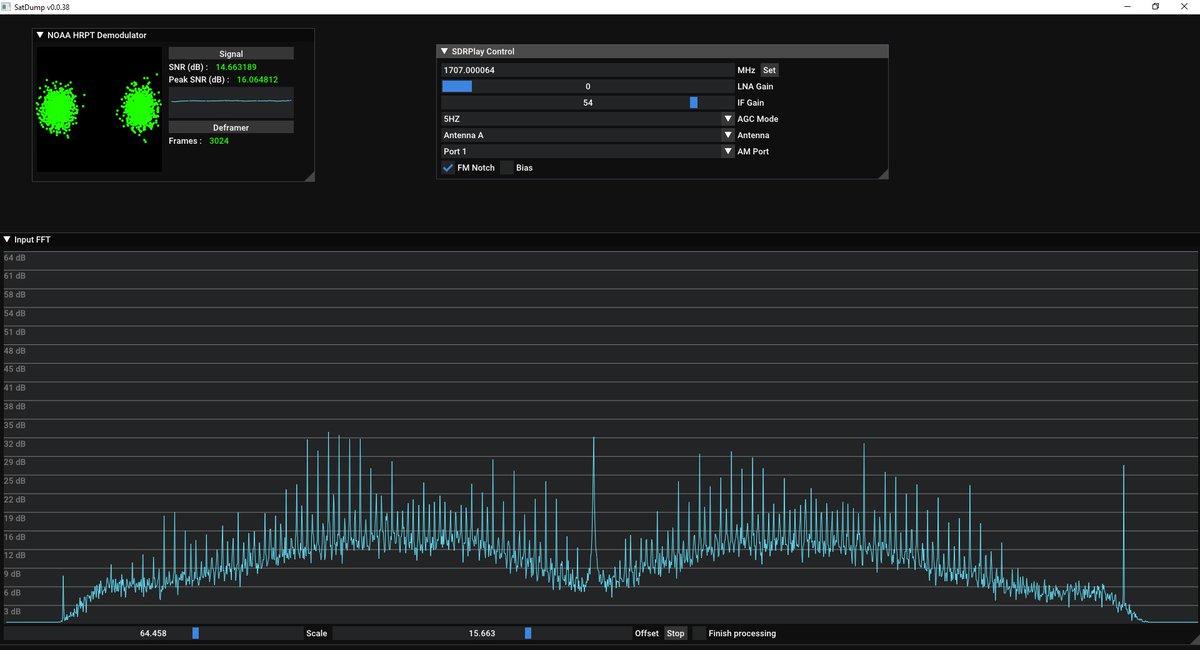
Task: Click the MHz unit label
Action: pos(746,71)
